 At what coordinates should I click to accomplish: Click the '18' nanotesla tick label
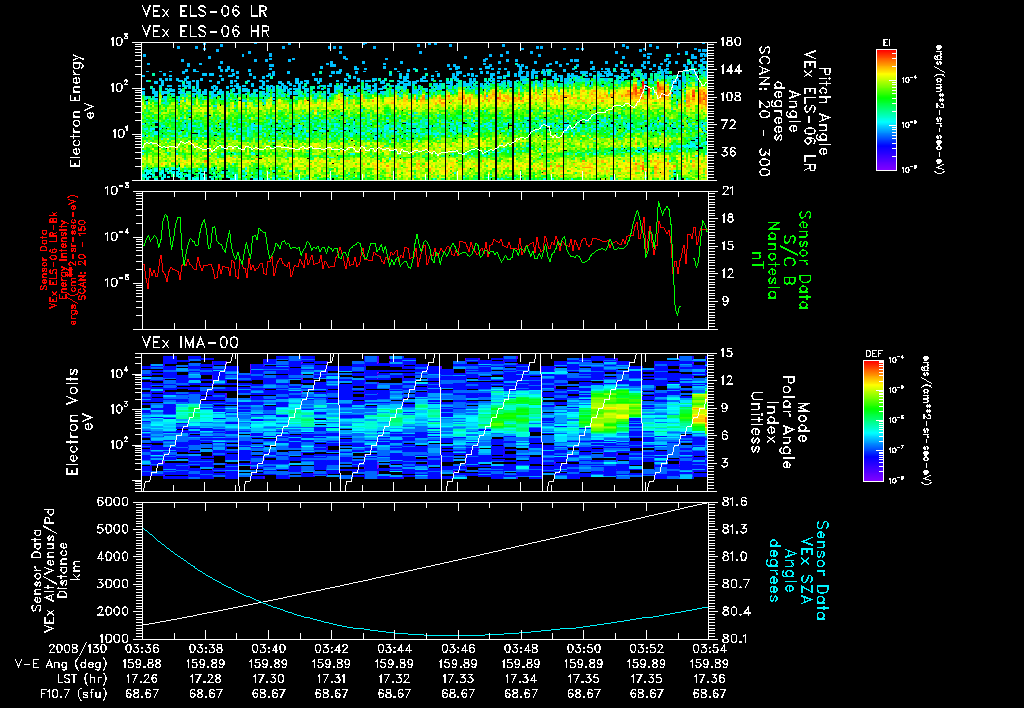pyautogui.click(x=728, y=218)
